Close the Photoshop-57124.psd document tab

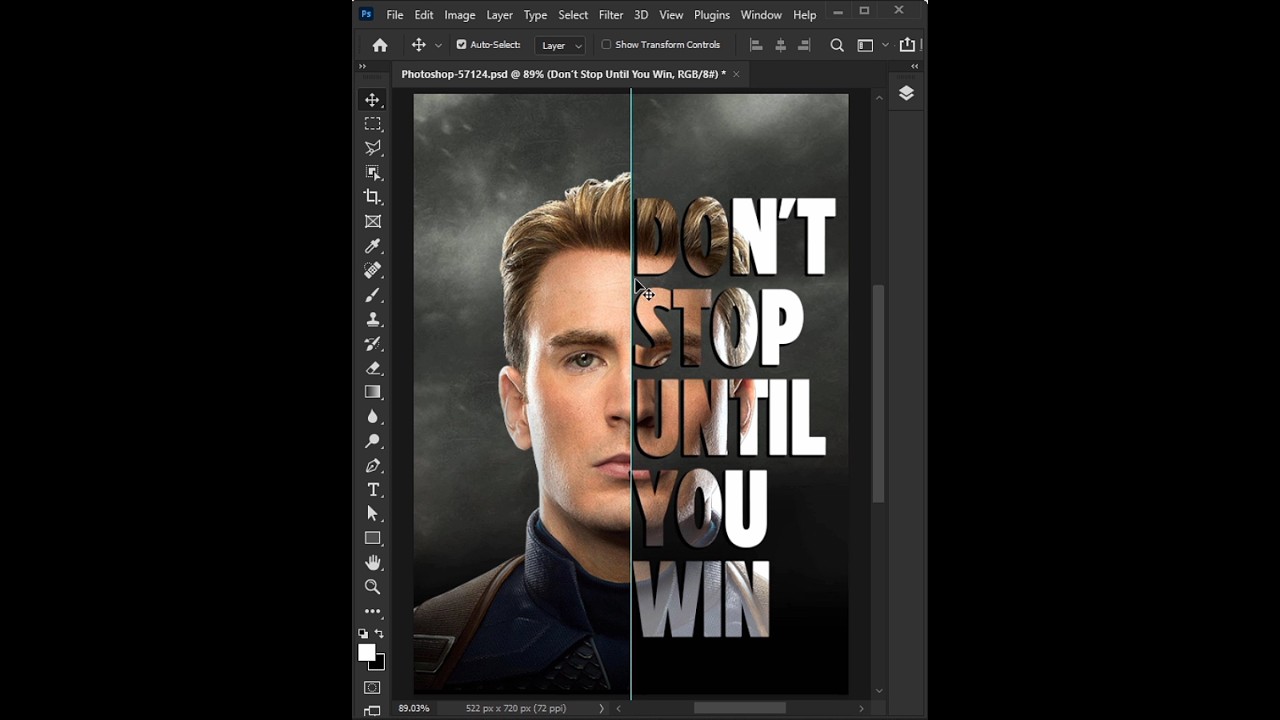pyautogui.click(x=736, y=74)
